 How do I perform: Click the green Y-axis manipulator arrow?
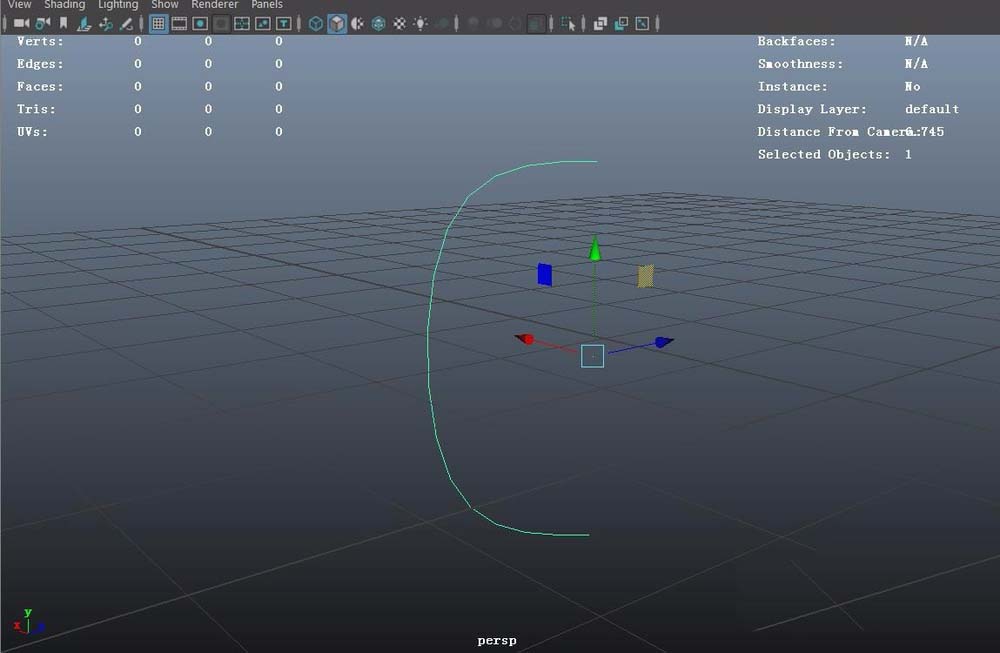pyautogui.click(x=595, y=250)
